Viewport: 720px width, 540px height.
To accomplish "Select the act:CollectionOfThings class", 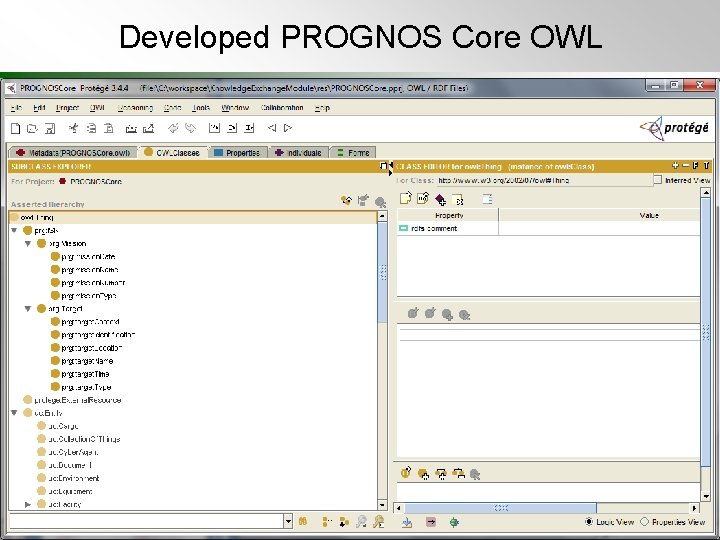I will [x=84, y=439].
